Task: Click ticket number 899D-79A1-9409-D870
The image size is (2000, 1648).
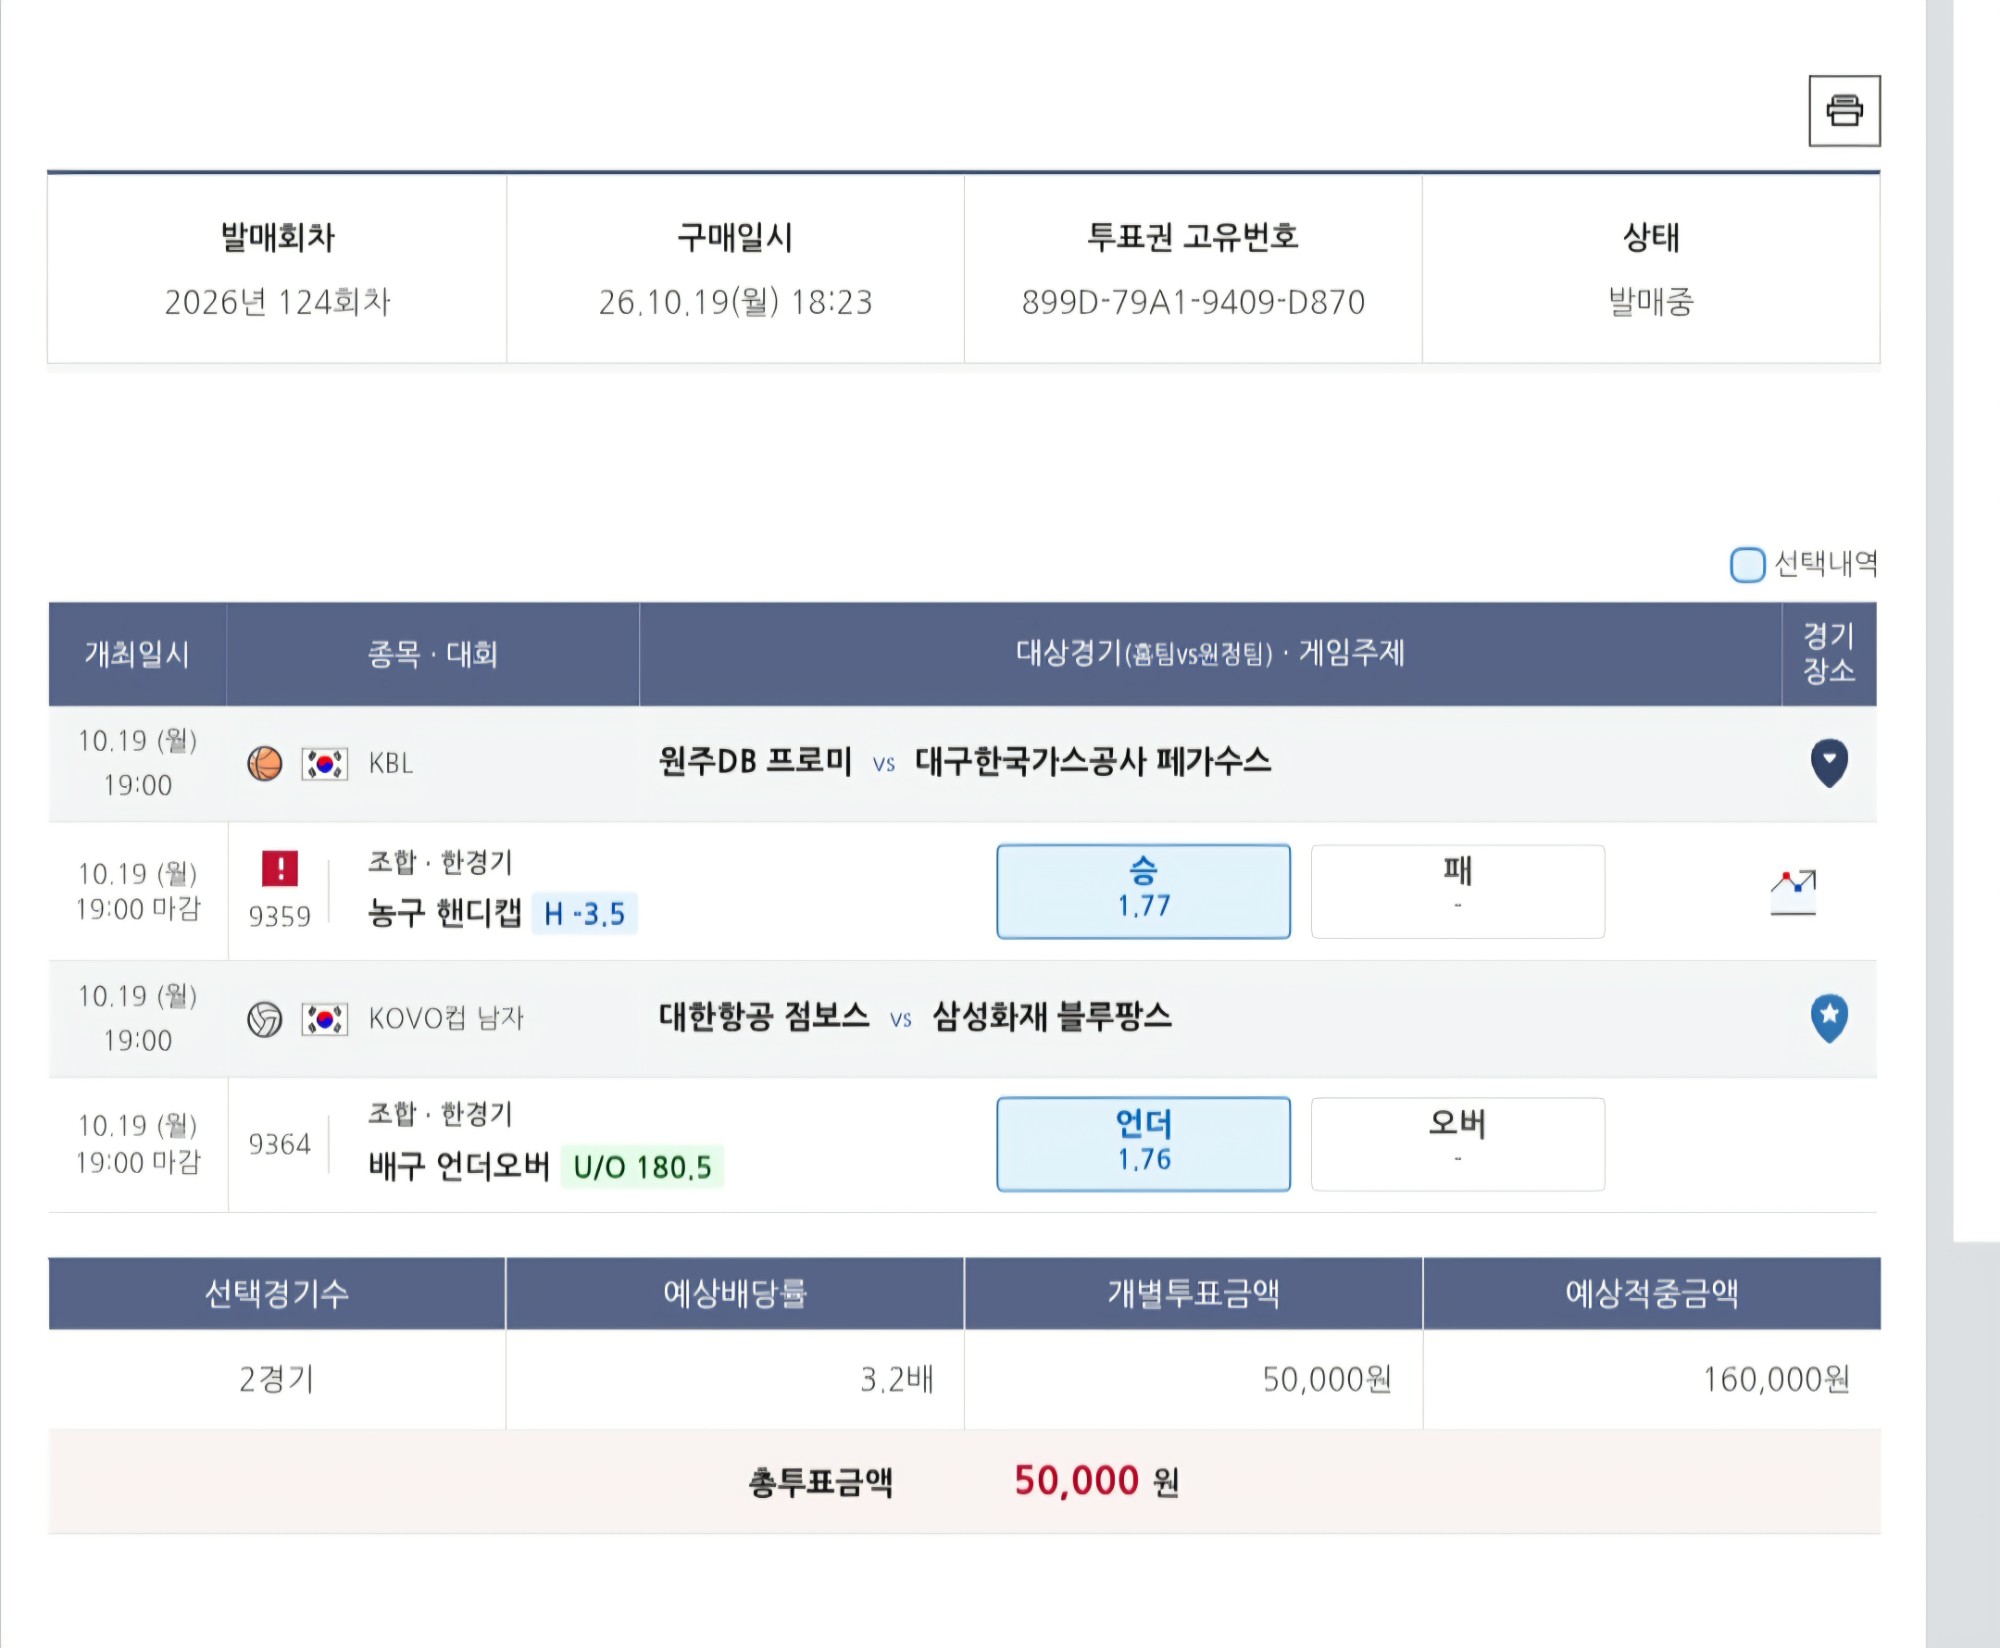Action: pyautogui.click(x=1193, y=302)
